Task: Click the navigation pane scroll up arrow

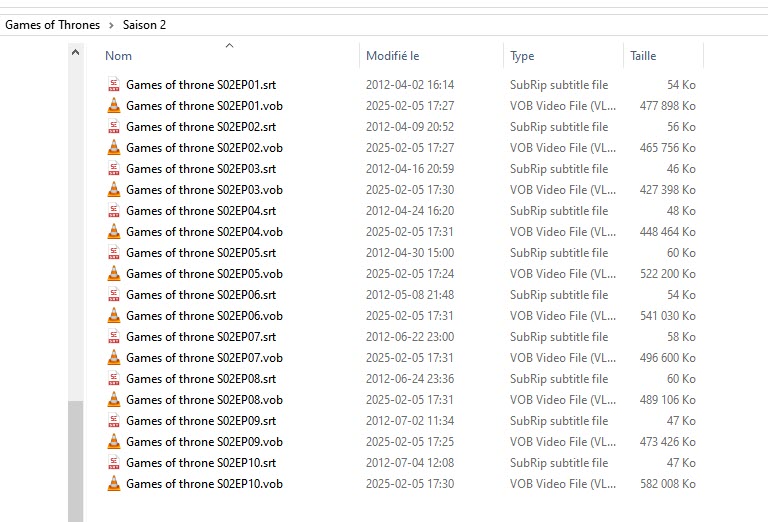Action: point(75,52)
